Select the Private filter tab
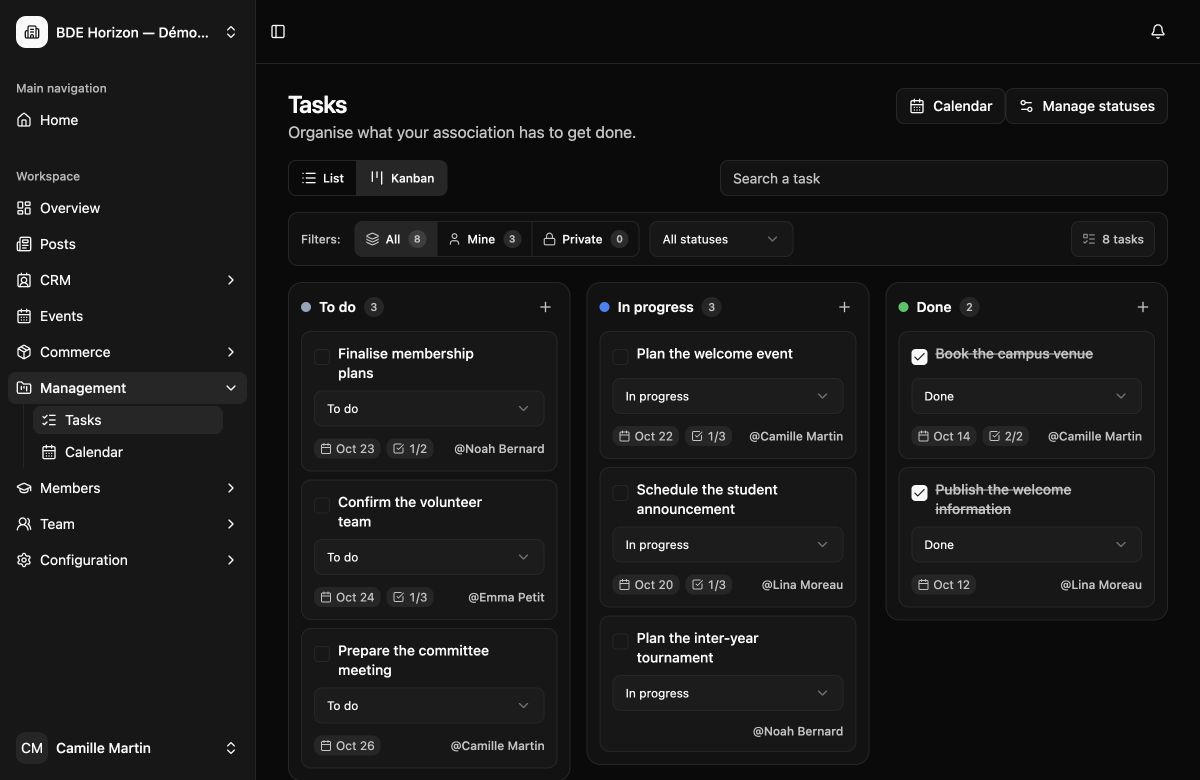Image resolution: width=1200 pixels, height=780 pixels. click(x=585, y=239)
